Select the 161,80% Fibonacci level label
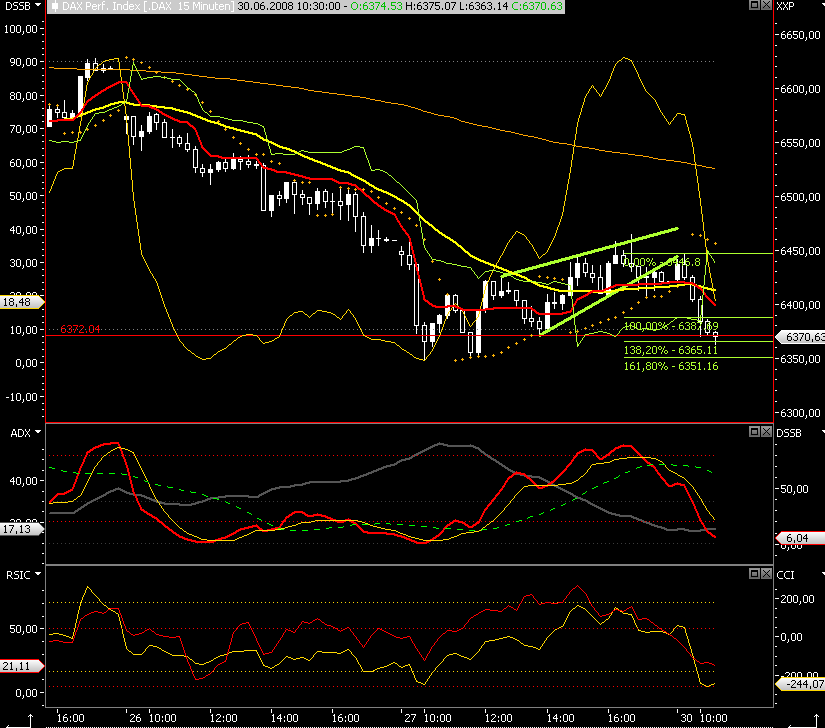 click(x=671, y=366)
